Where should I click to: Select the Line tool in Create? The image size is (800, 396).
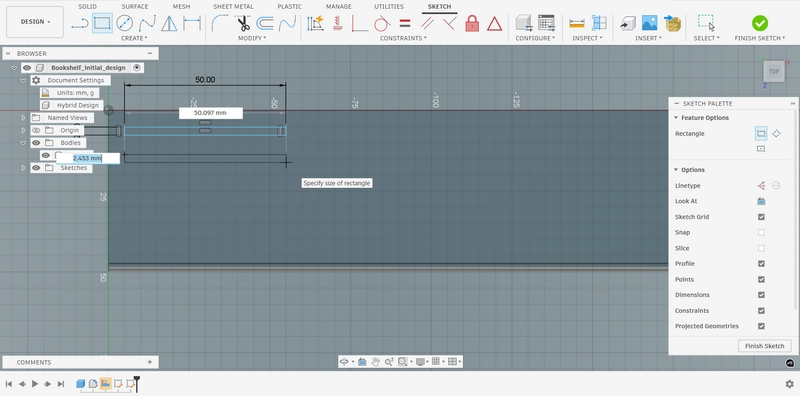(x=80, y=23)
